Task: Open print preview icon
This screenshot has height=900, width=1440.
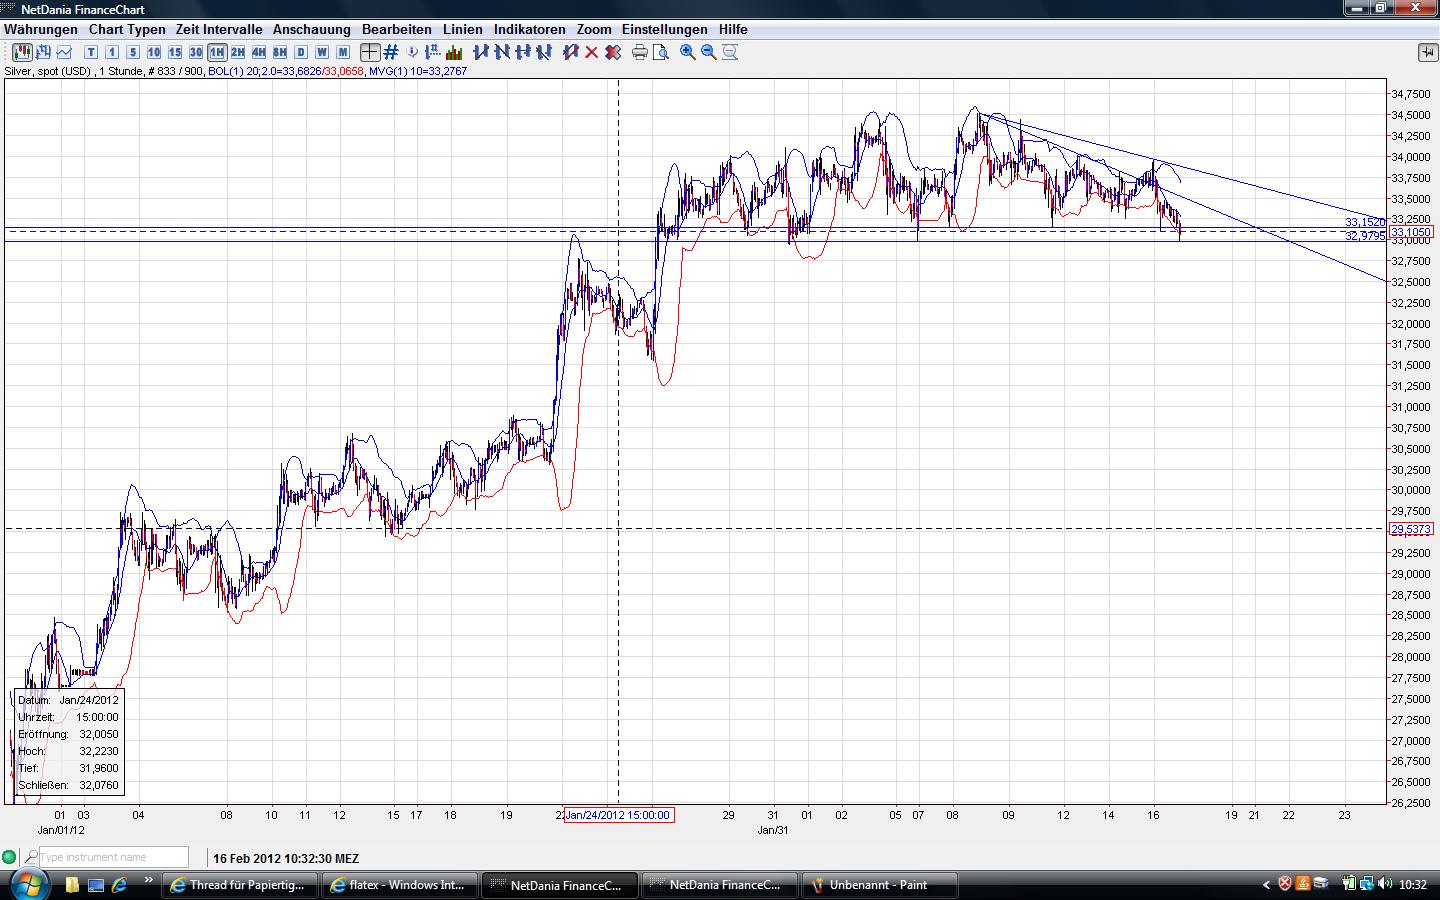Action: click(660, 52)
